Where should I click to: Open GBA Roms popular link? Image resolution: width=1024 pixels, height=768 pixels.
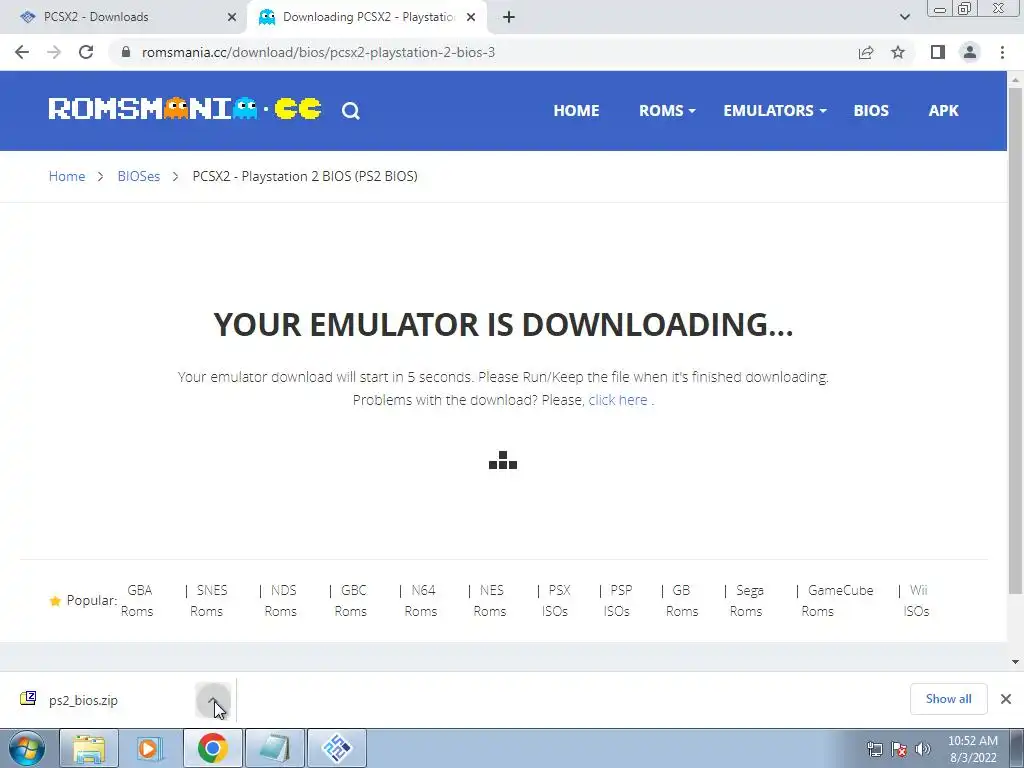137,601
